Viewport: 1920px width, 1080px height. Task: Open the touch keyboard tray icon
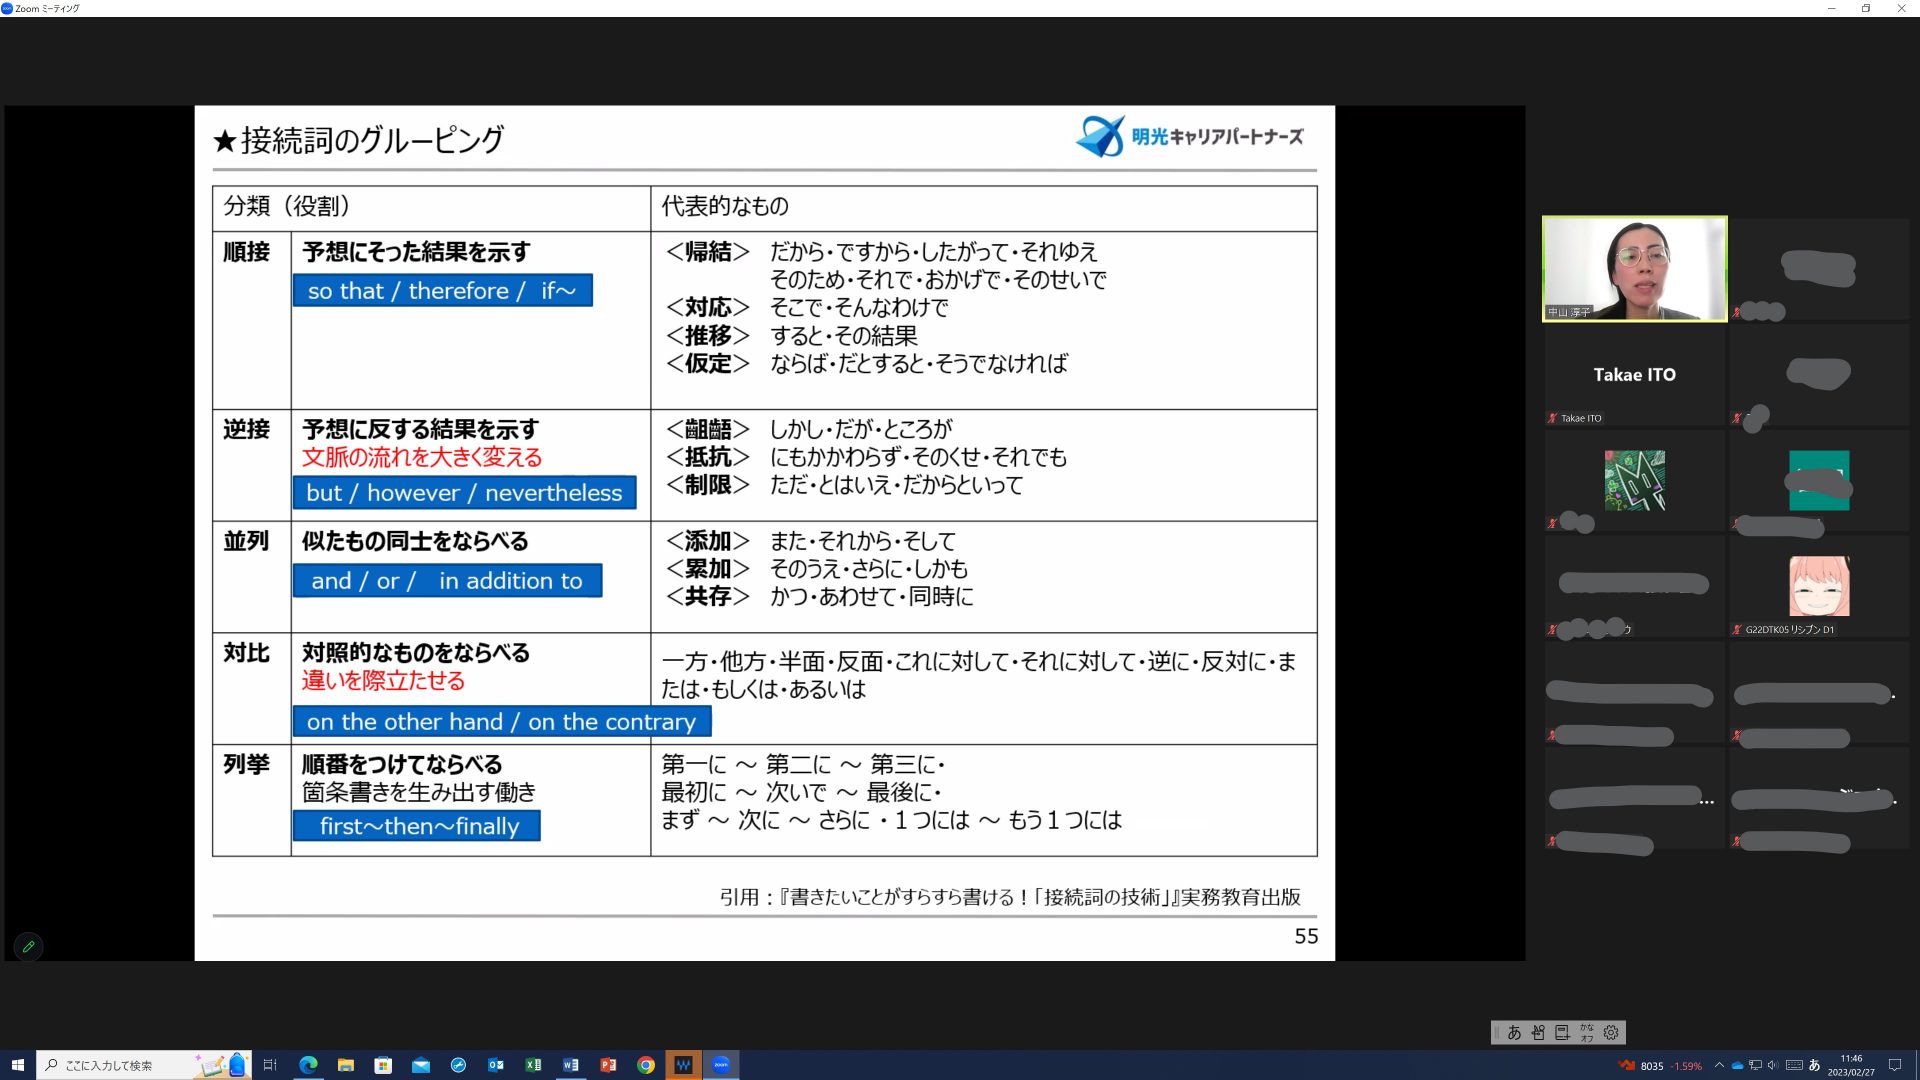[1794, 1065]
